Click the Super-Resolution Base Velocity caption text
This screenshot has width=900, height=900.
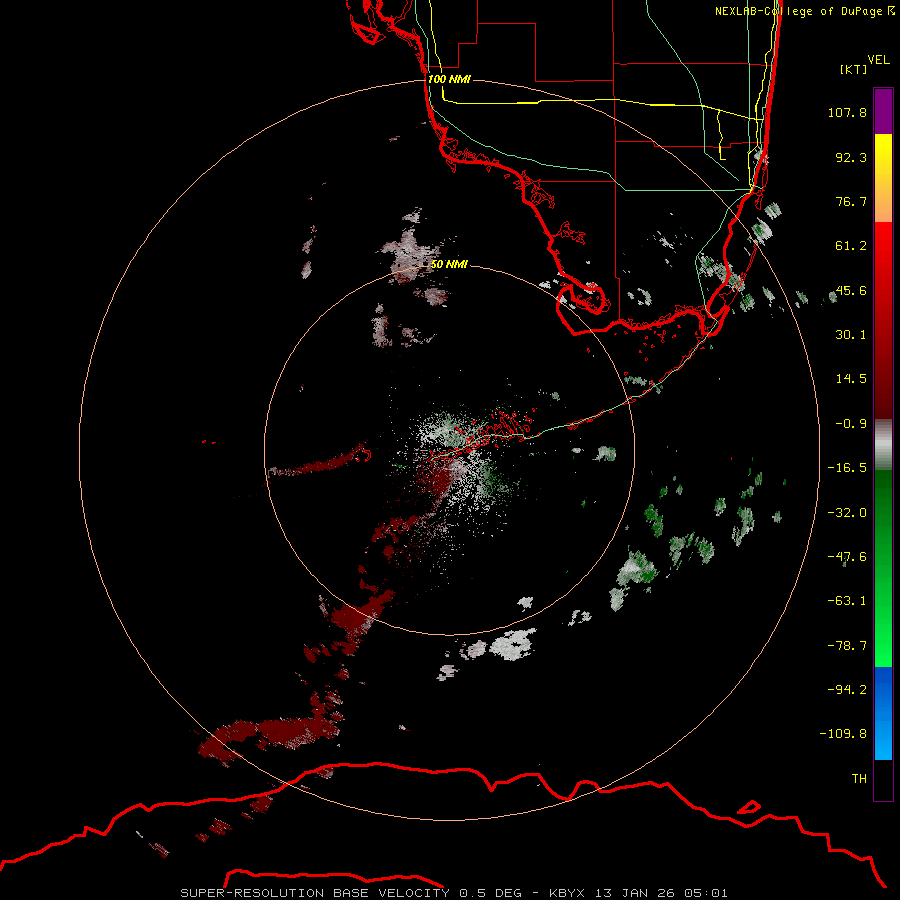coord(454,893)
